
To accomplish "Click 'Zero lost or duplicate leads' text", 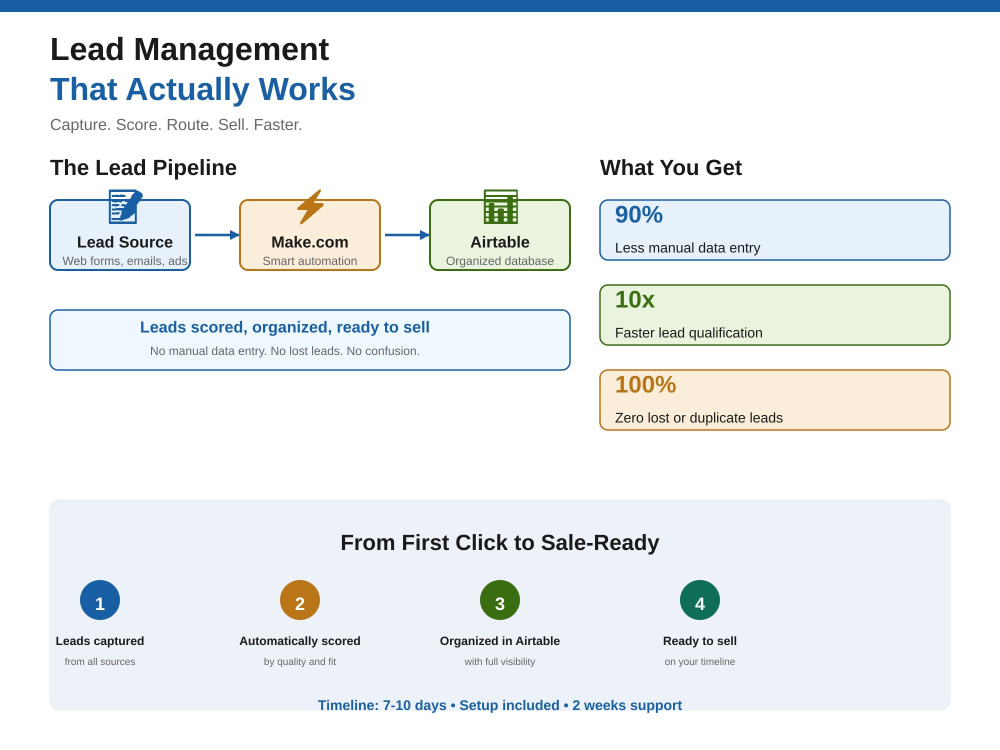I will coord(699,418).
